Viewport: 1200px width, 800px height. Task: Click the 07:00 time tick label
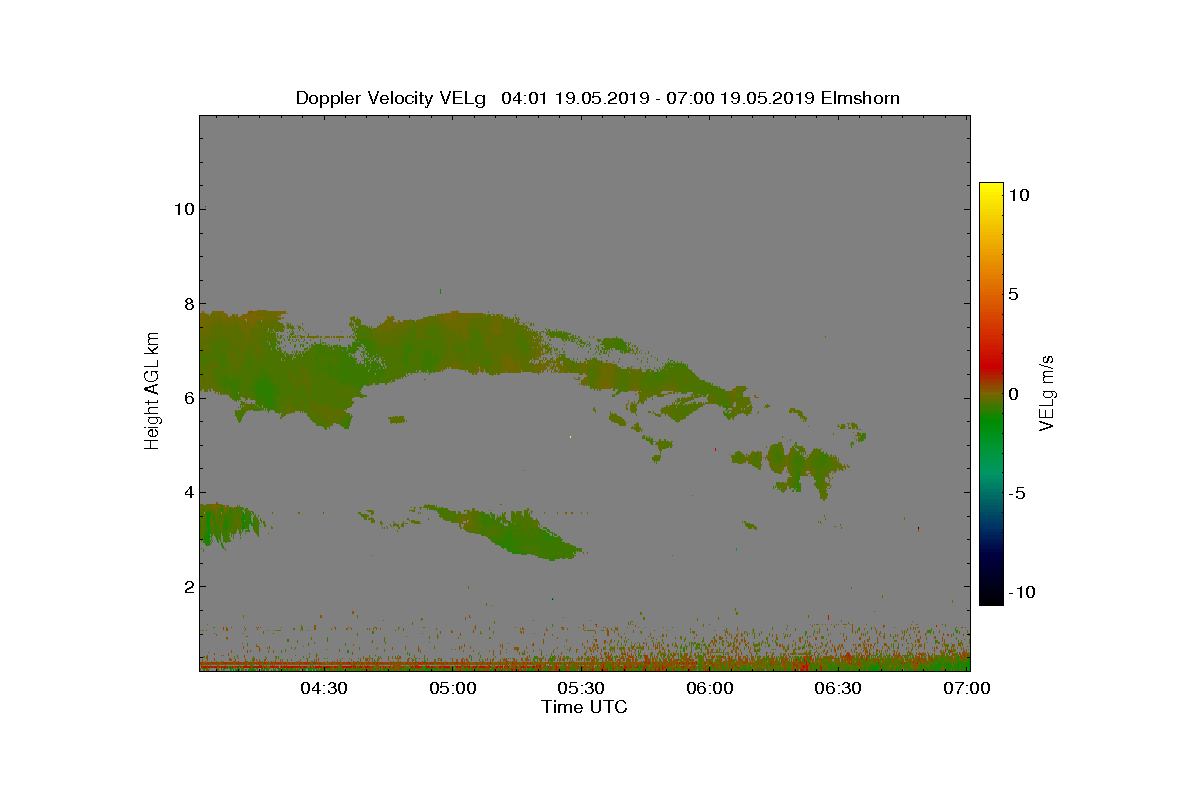click(967, 688)
